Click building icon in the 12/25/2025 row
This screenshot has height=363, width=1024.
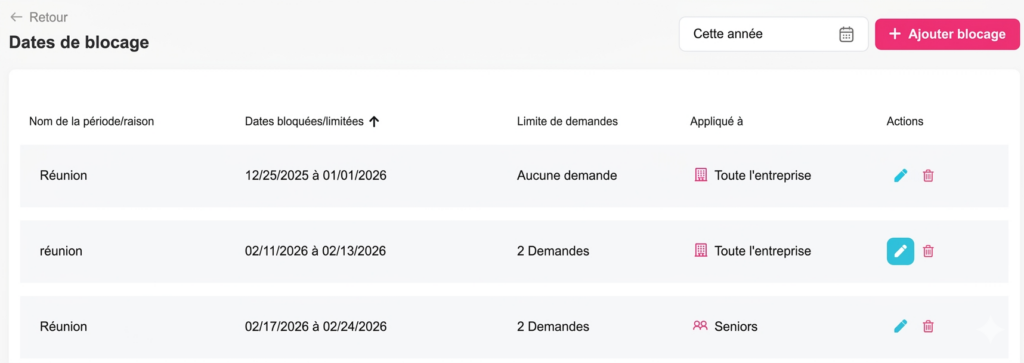pyautogui.click(x=700, y=175)
